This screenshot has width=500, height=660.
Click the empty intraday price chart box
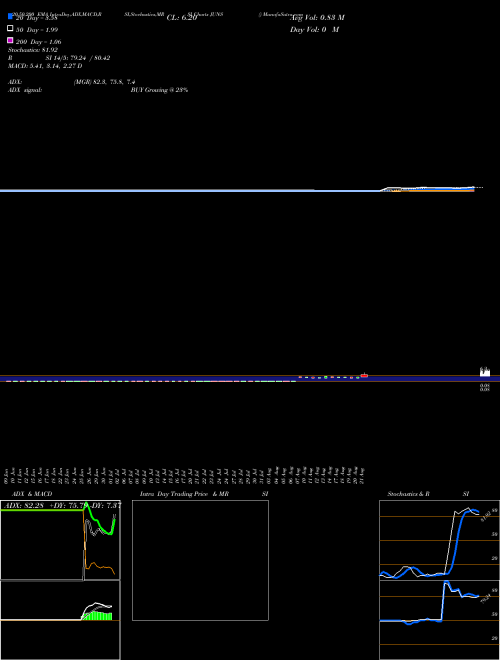coord(200,560)
